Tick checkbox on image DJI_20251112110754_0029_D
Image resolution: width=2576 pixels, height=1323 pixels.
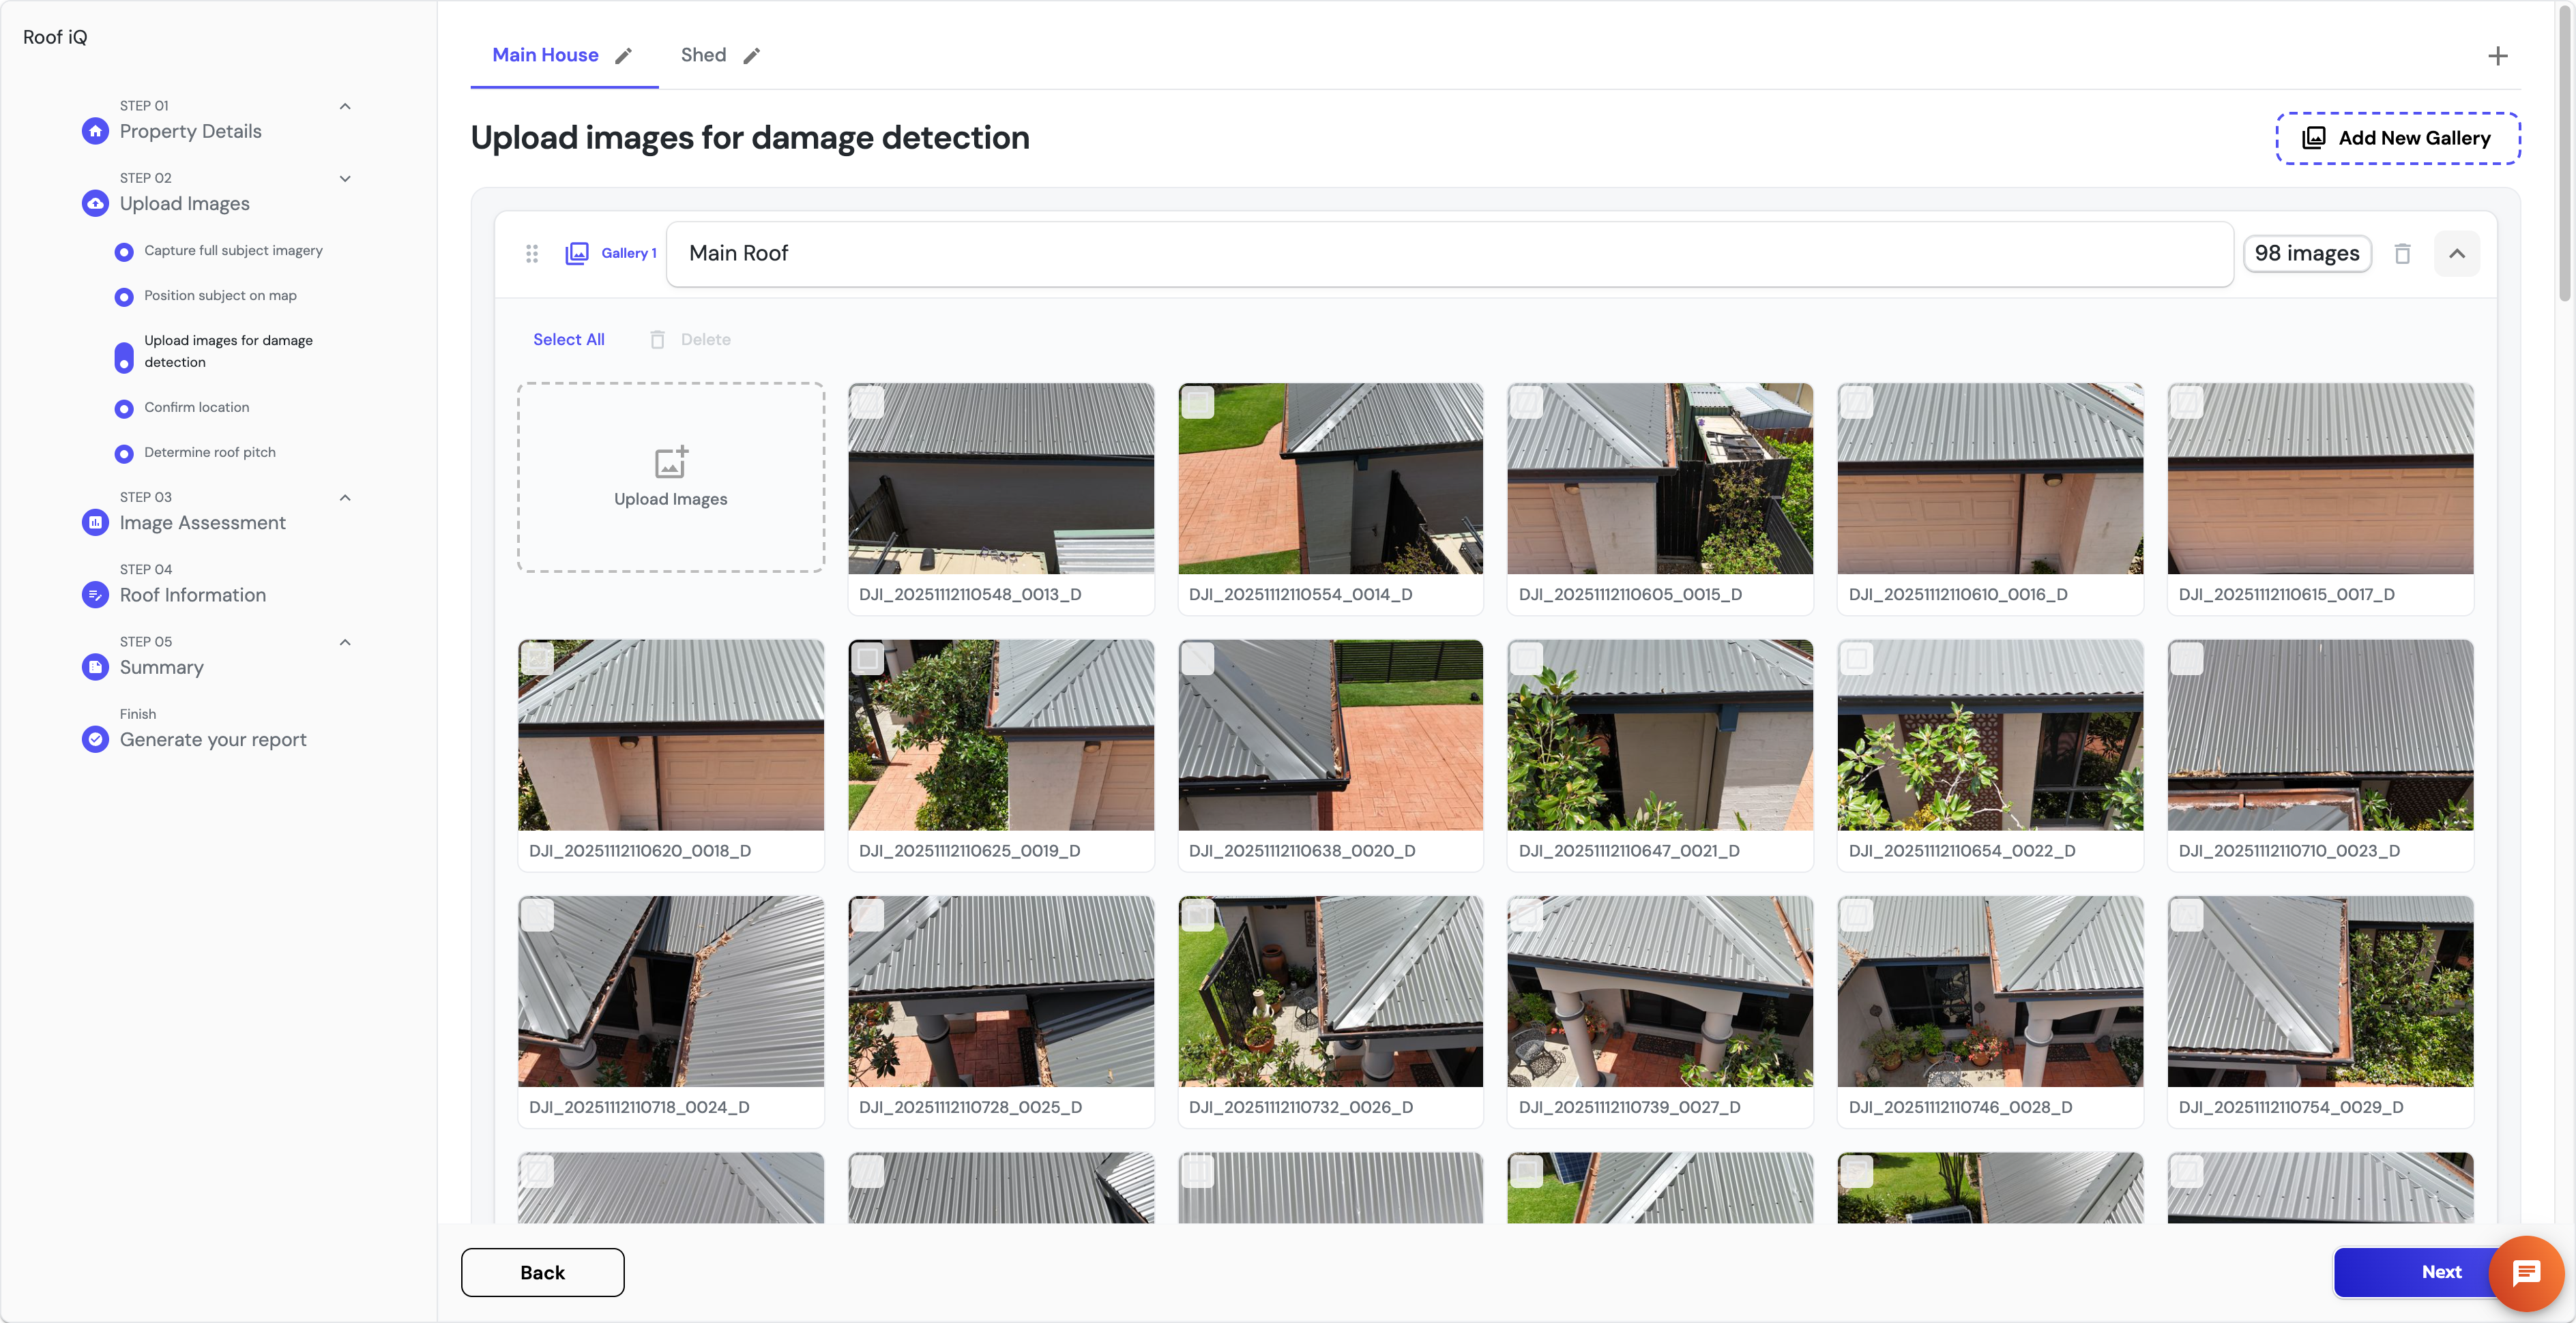tap(2186, 915)
